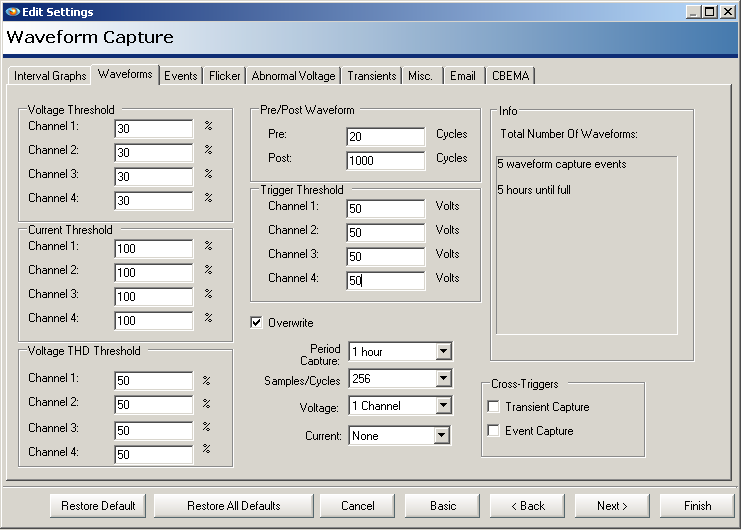741x530 pixels.
Task: Go to the Abnormal Voltage tab
Action: pos(293,76)
